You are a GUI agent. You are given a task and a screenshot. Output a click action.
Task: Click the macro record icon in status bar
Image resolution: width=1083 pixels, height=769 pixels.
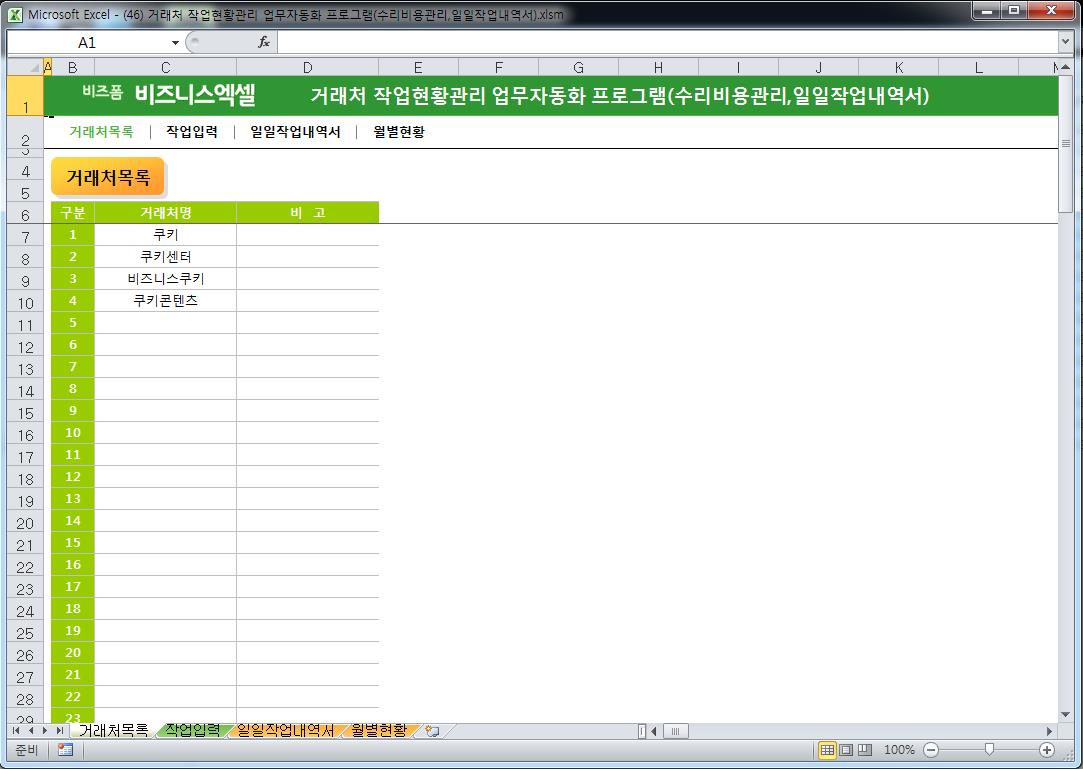tap(66, 750)
